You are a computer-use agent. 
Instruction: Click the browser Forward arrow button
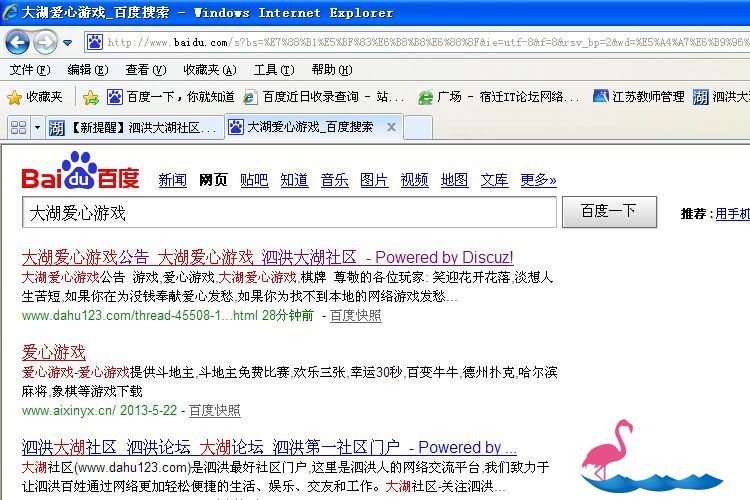pyautogui.click(x=45, y=43)
